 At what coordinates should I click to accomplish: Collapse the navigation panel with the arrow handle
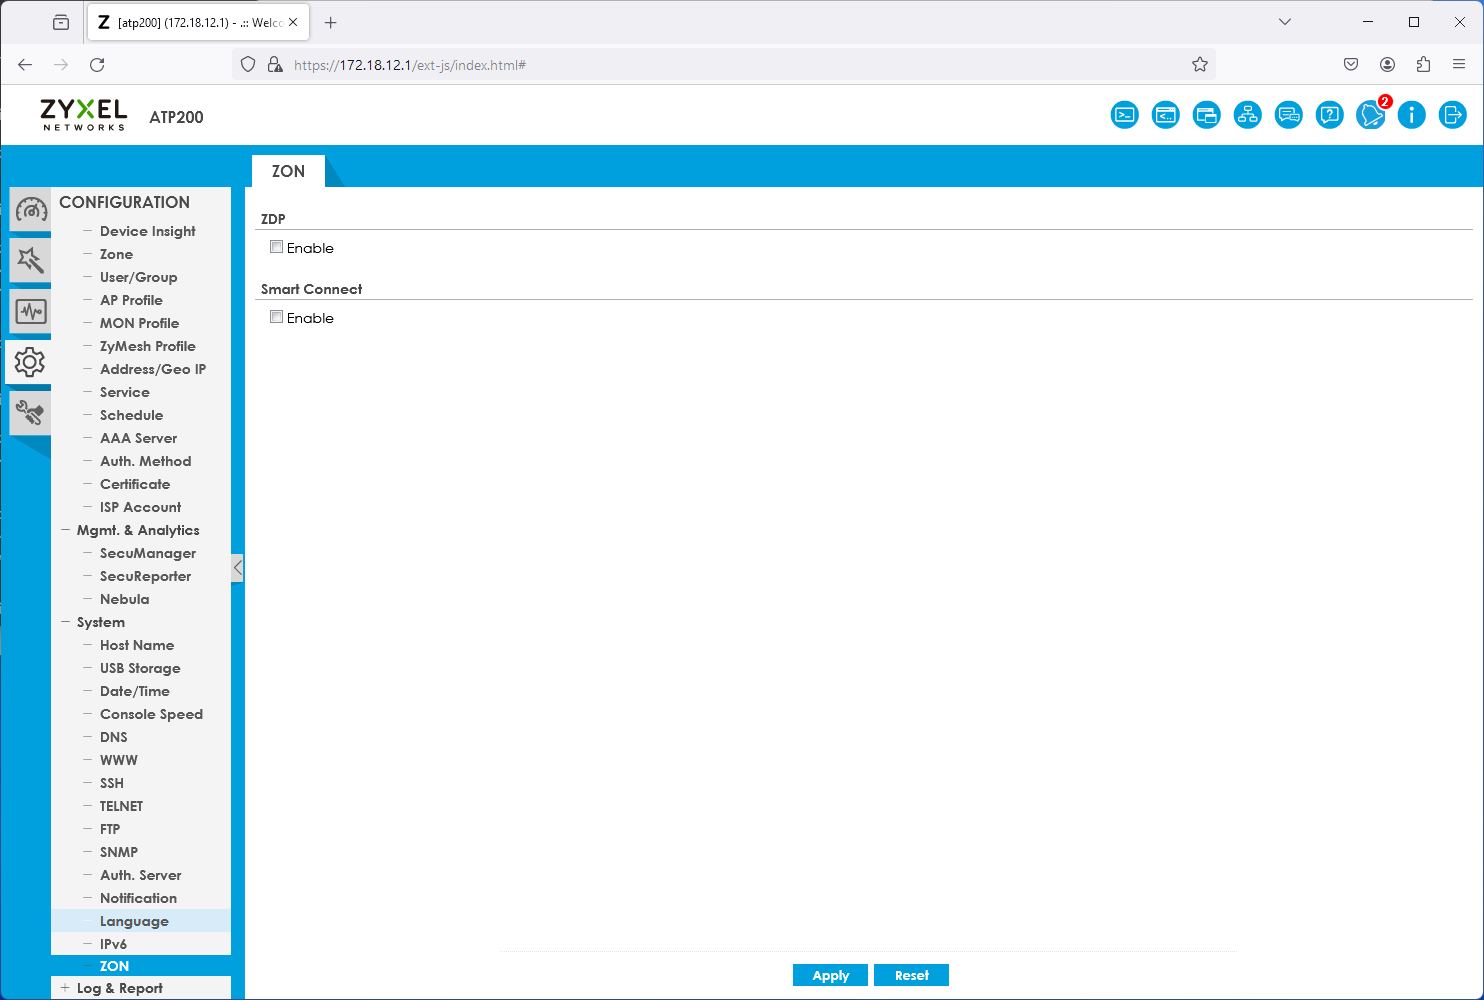(x=238, y=568)
